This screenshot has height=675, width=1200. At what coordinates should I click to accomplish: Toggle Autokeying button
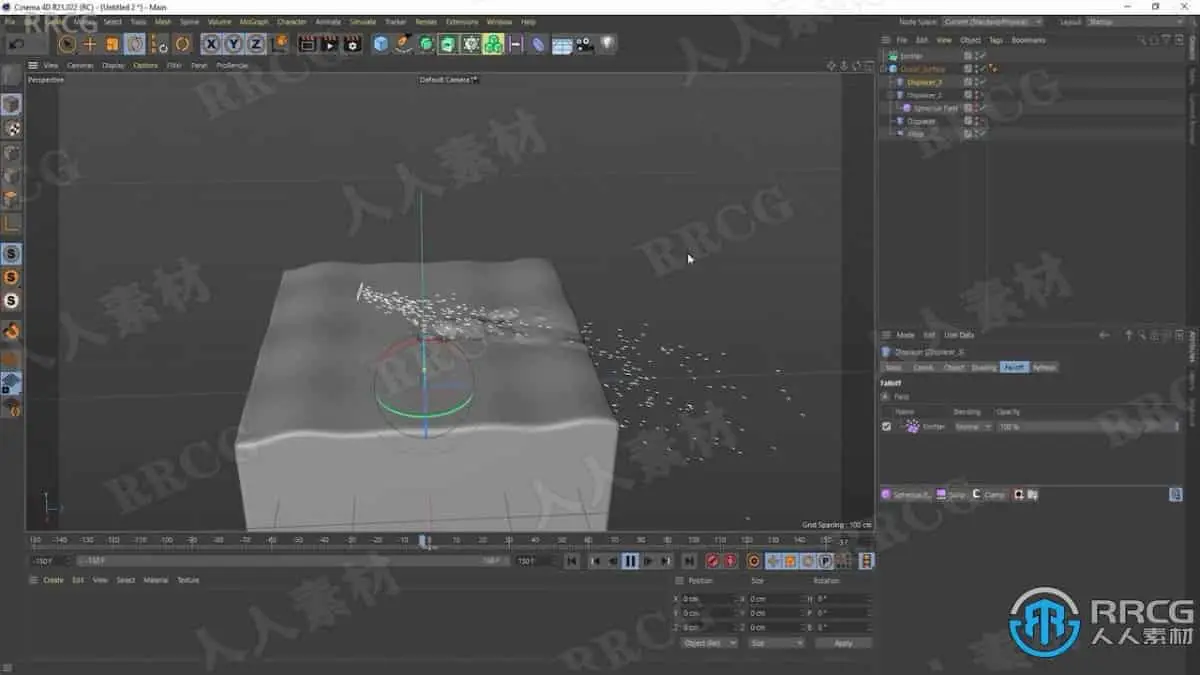pyautogui.click(x=730, y=561)
